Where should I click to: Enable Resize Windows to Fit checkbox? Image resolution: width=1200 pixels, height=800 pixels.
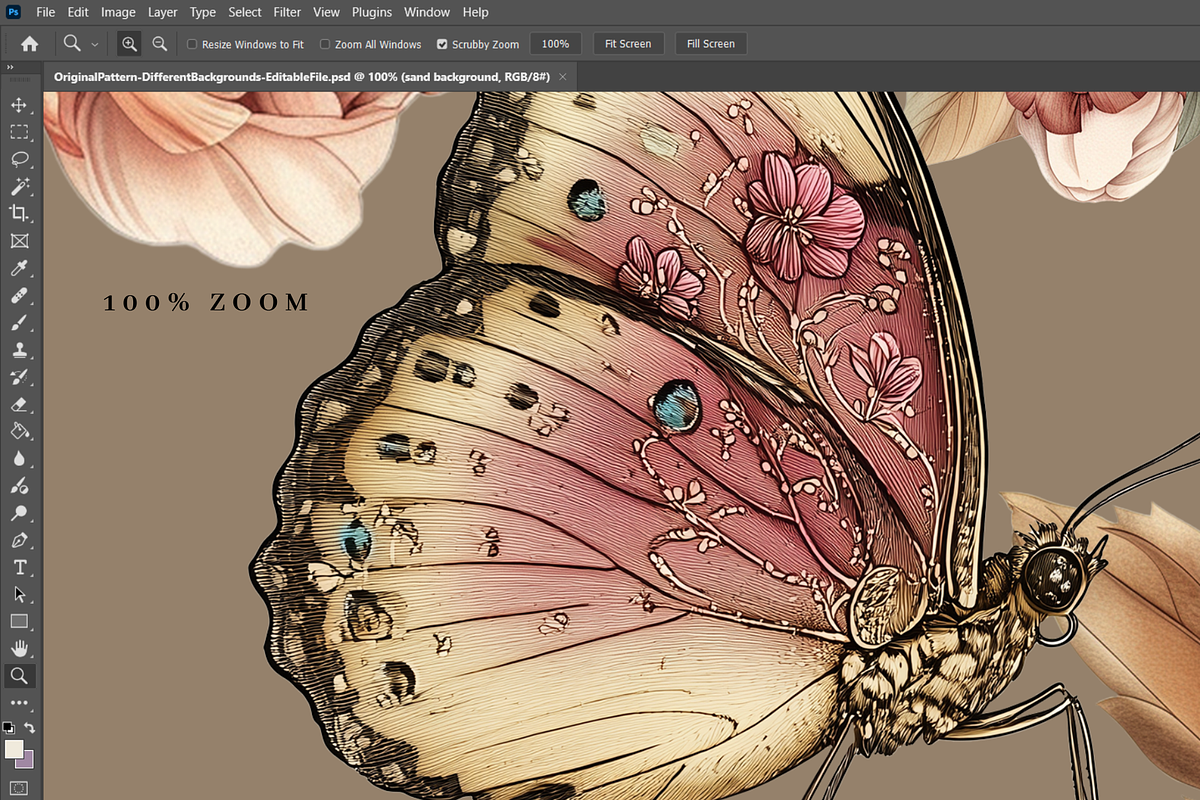[x=192, y=44]
